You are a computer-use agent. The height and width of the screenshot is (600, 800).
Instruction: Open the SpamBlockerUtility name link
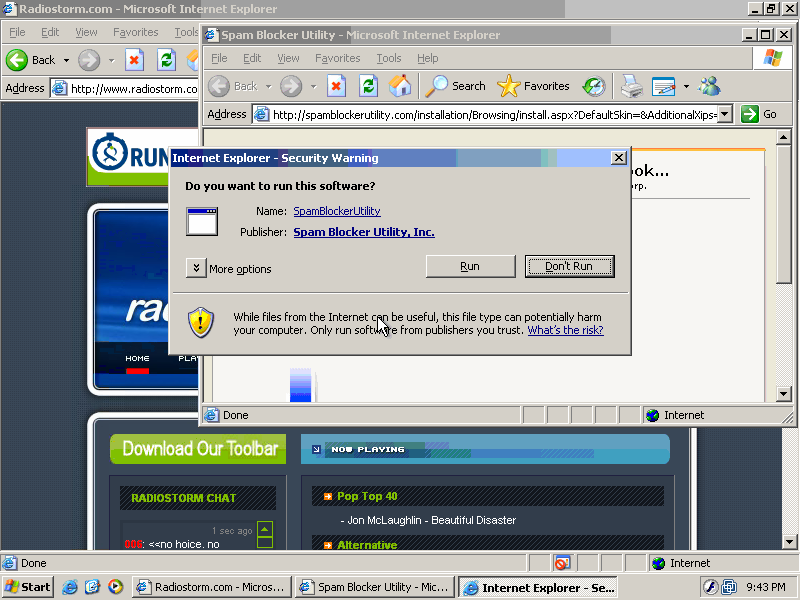coord(337,211)
